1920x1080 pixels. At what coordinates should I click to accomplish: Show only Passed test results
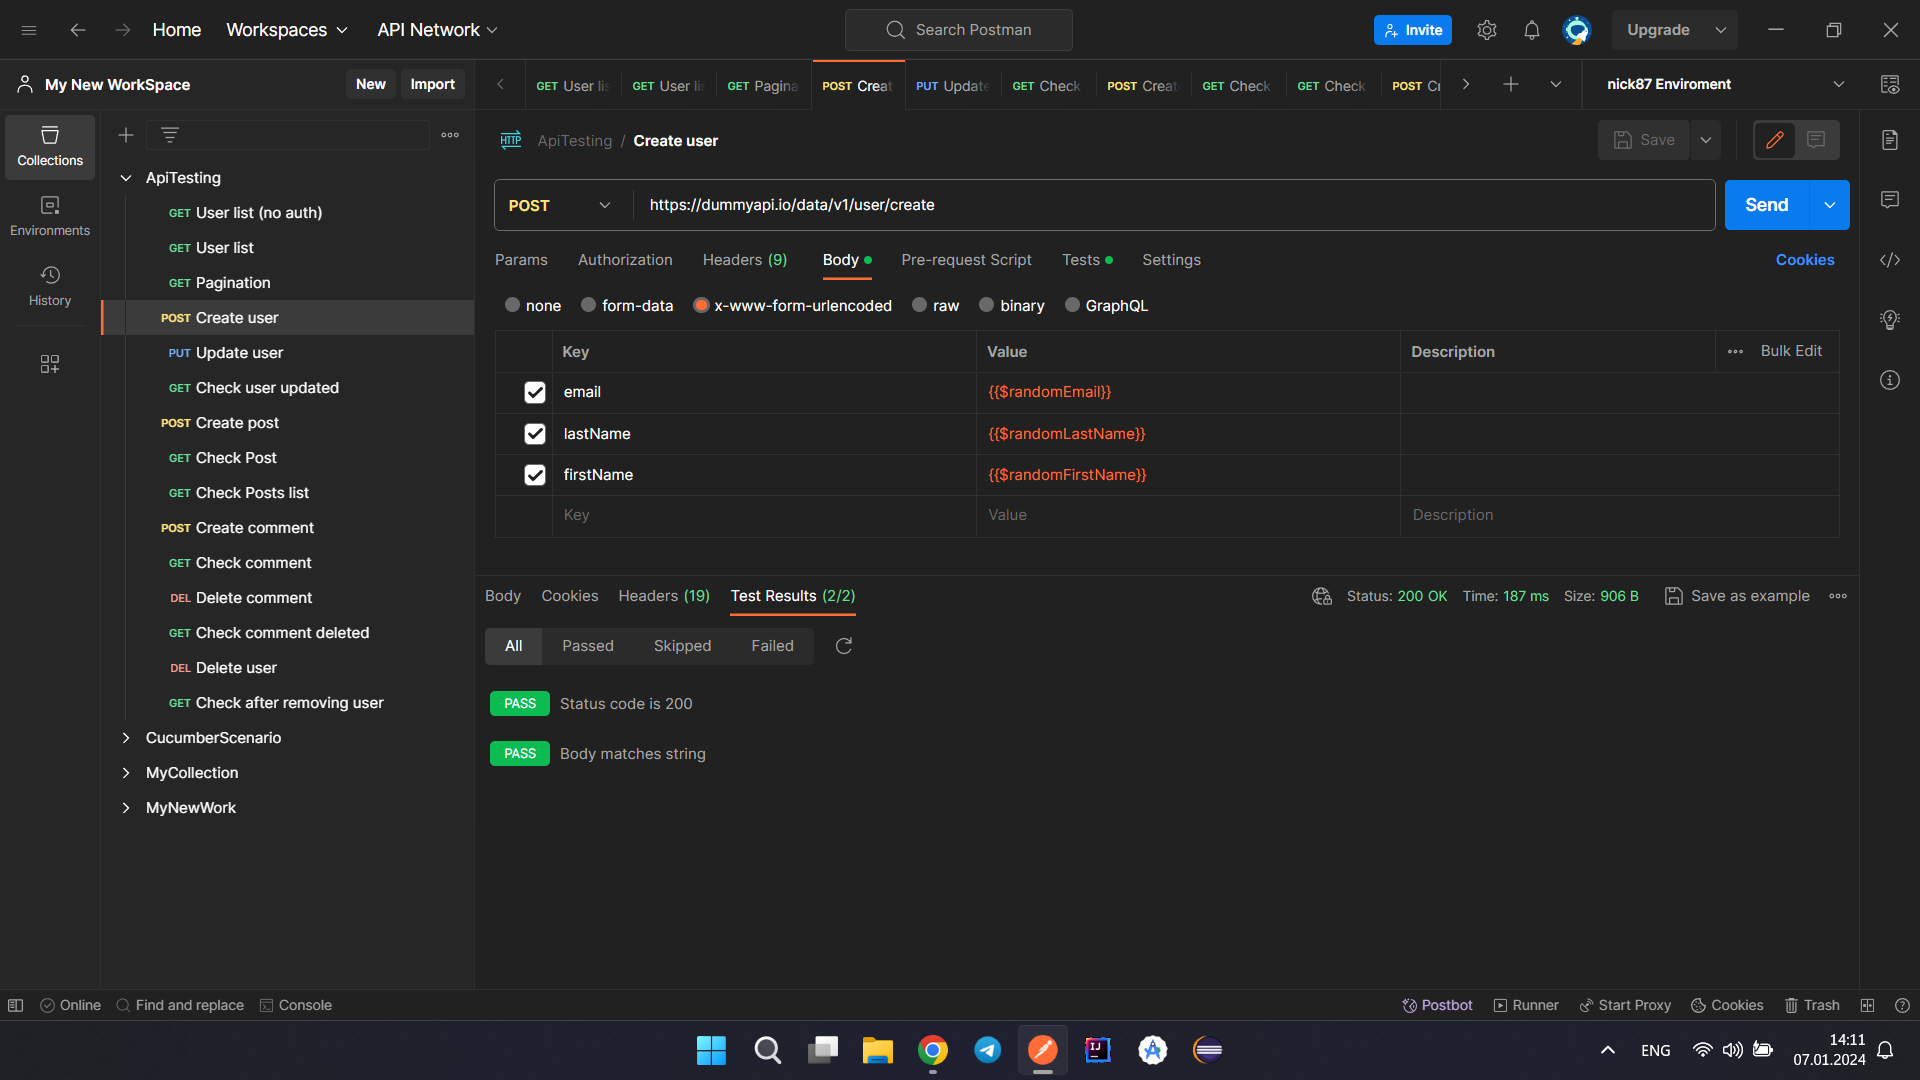[588, 646]
